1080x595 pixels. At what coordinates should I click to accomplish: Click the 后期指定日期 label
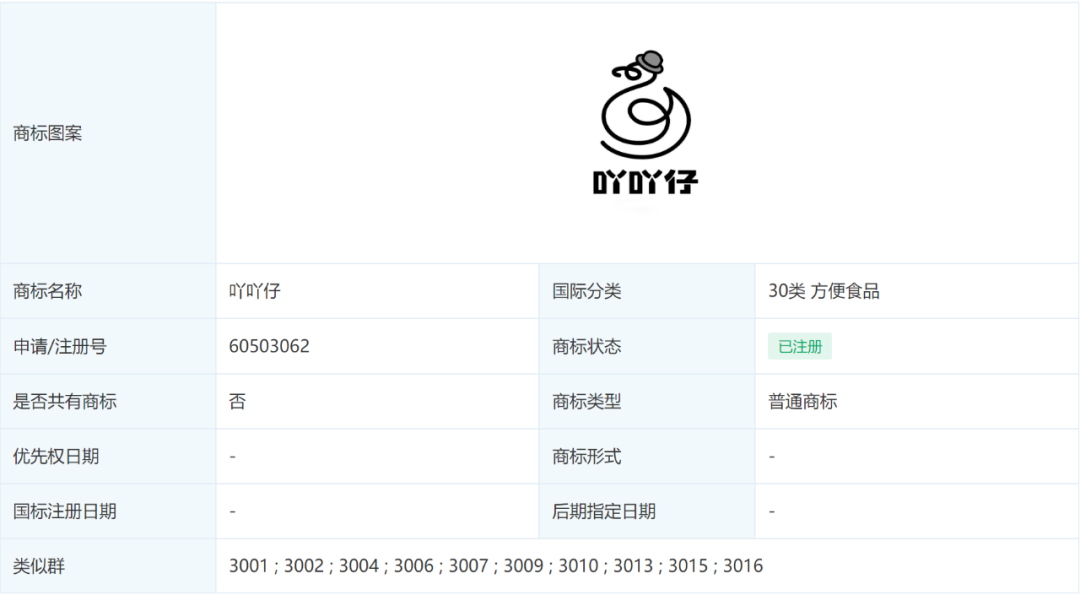pos(604,512)
